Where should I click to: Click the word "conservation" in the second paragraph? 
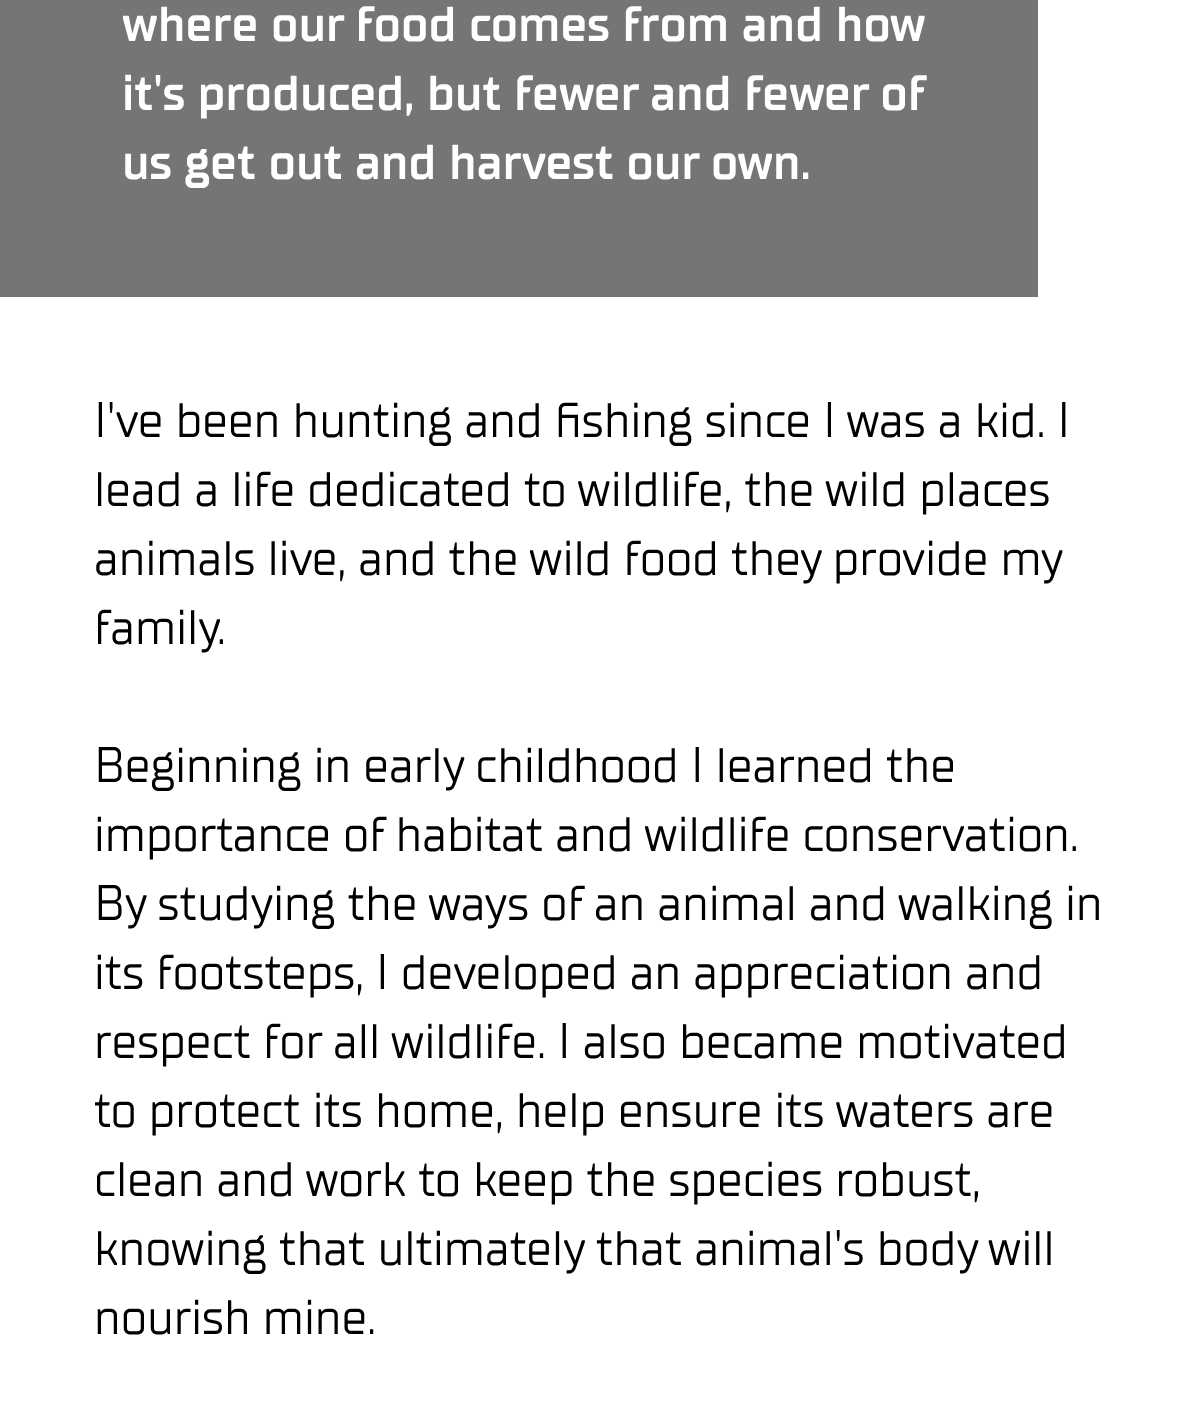(x=938, y=835)
